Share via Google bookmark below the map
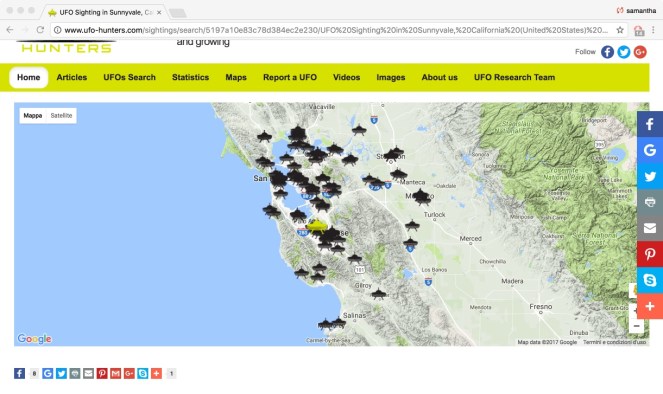663x394 pixels. [x=48, y=373]
